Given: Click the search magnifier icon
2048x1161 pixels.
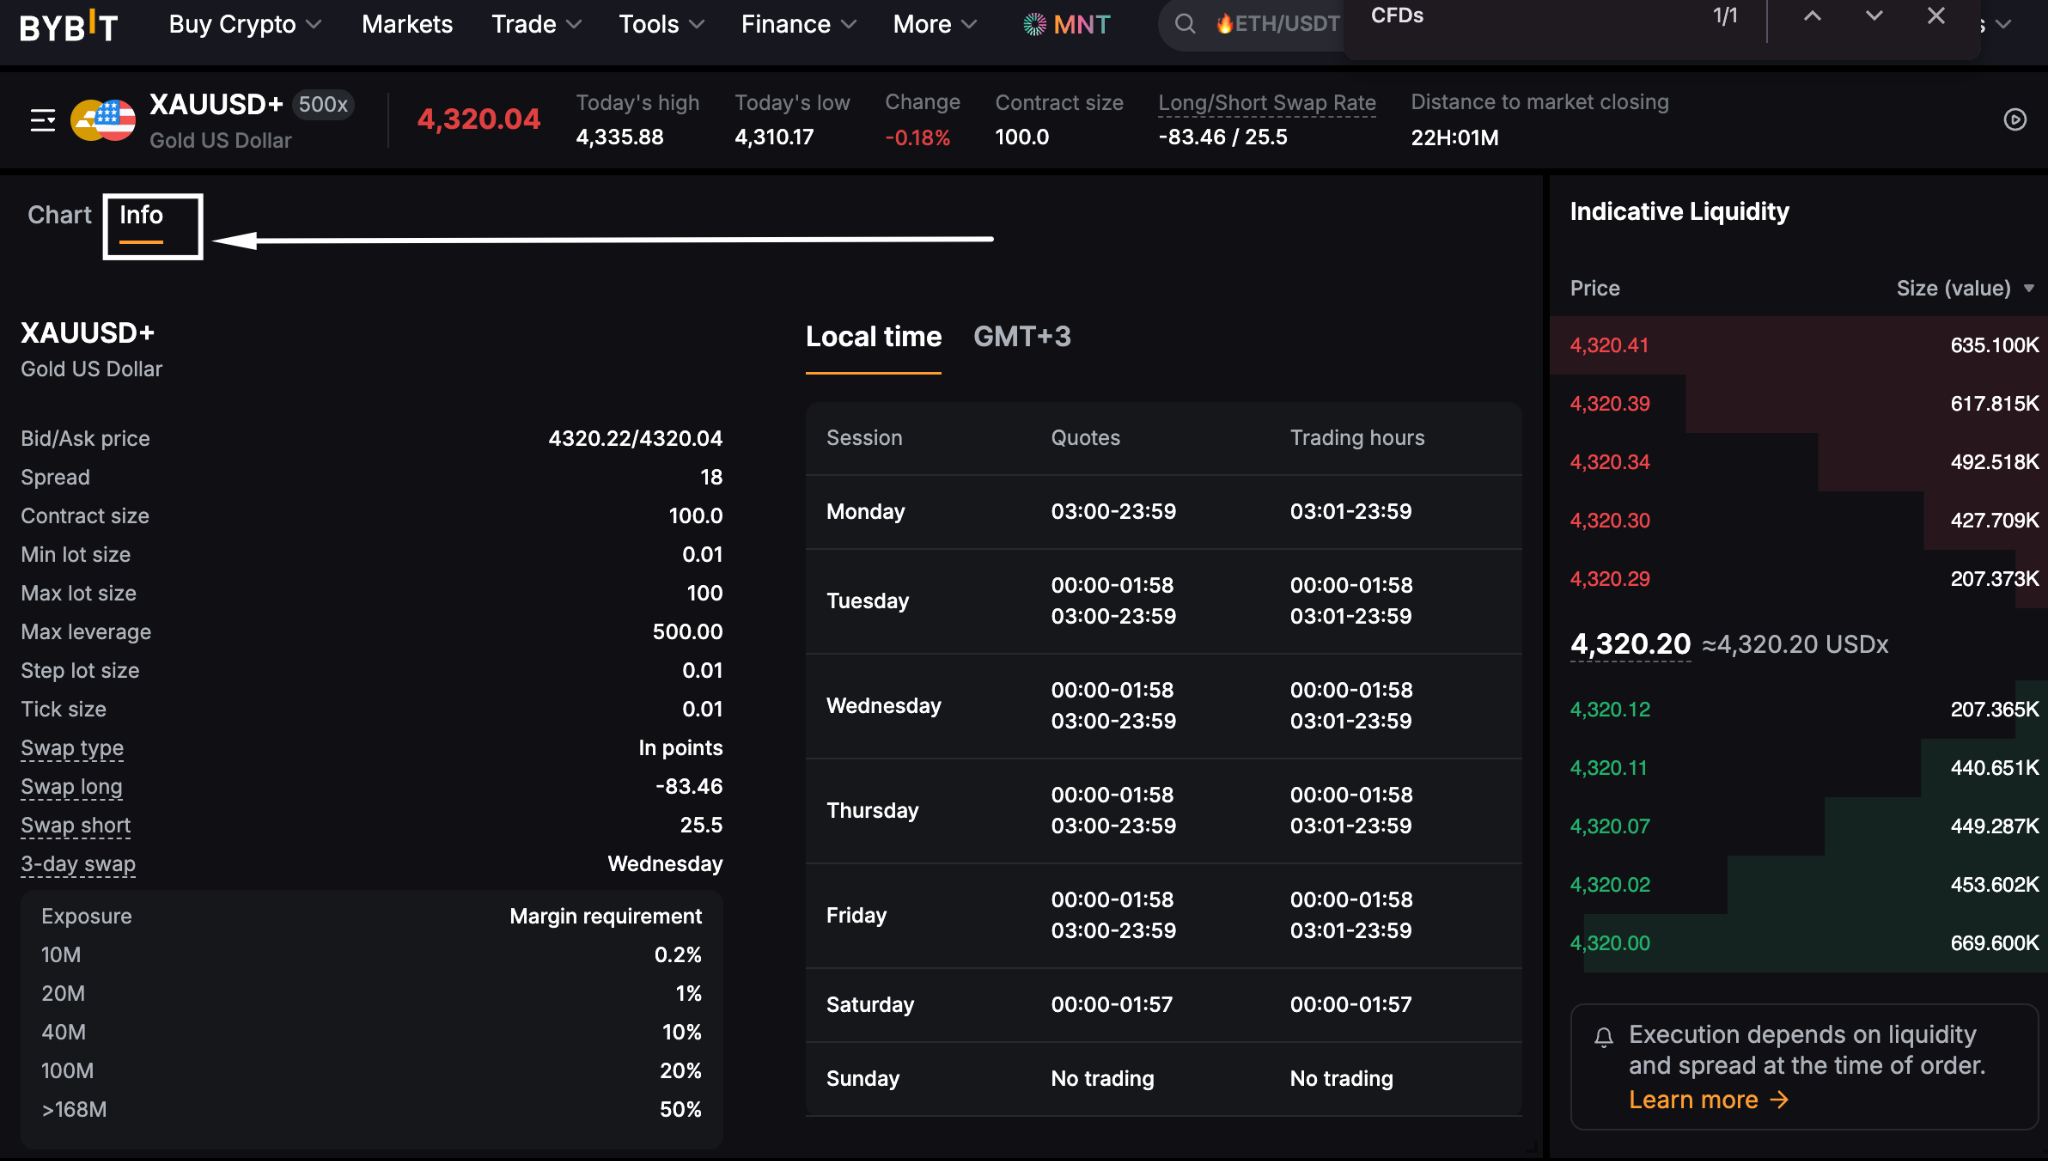Looking at the screenshot, I should tap(1185, 24).
